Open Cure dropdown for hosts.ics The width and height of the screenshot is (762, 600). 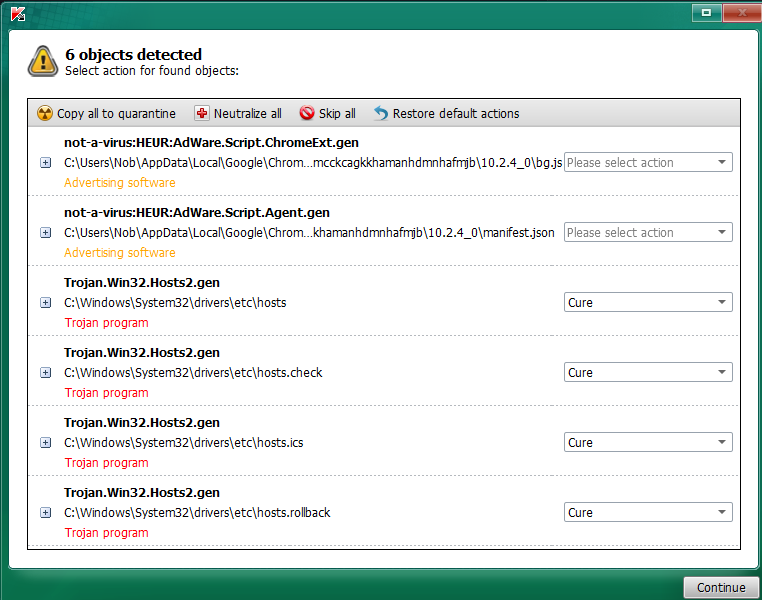click(x=648, y=442)
